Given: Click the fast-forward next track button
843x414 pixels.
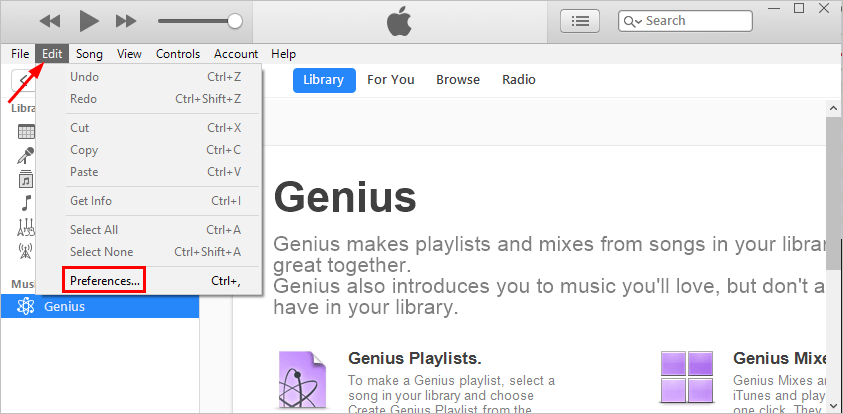Looking at the screenshot, I should pos(126,22).
